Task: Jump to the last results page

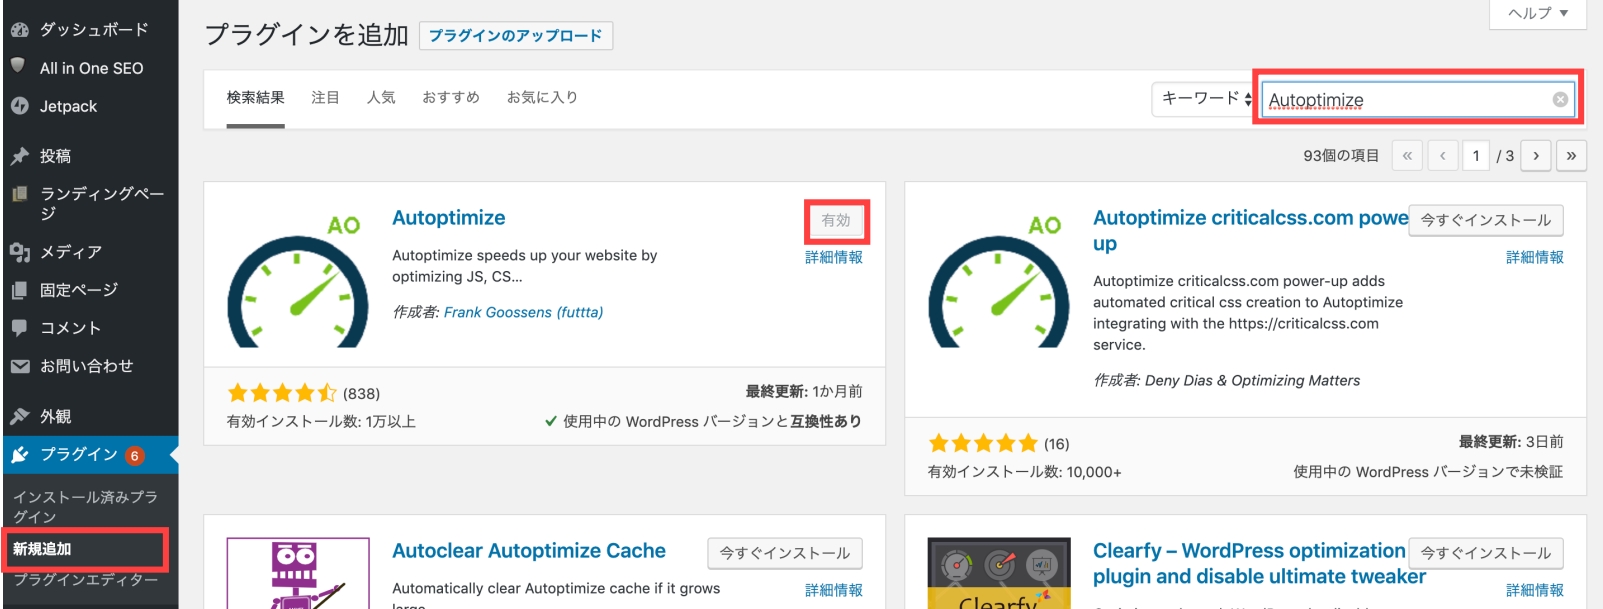Action: (x=1571, y=156)
